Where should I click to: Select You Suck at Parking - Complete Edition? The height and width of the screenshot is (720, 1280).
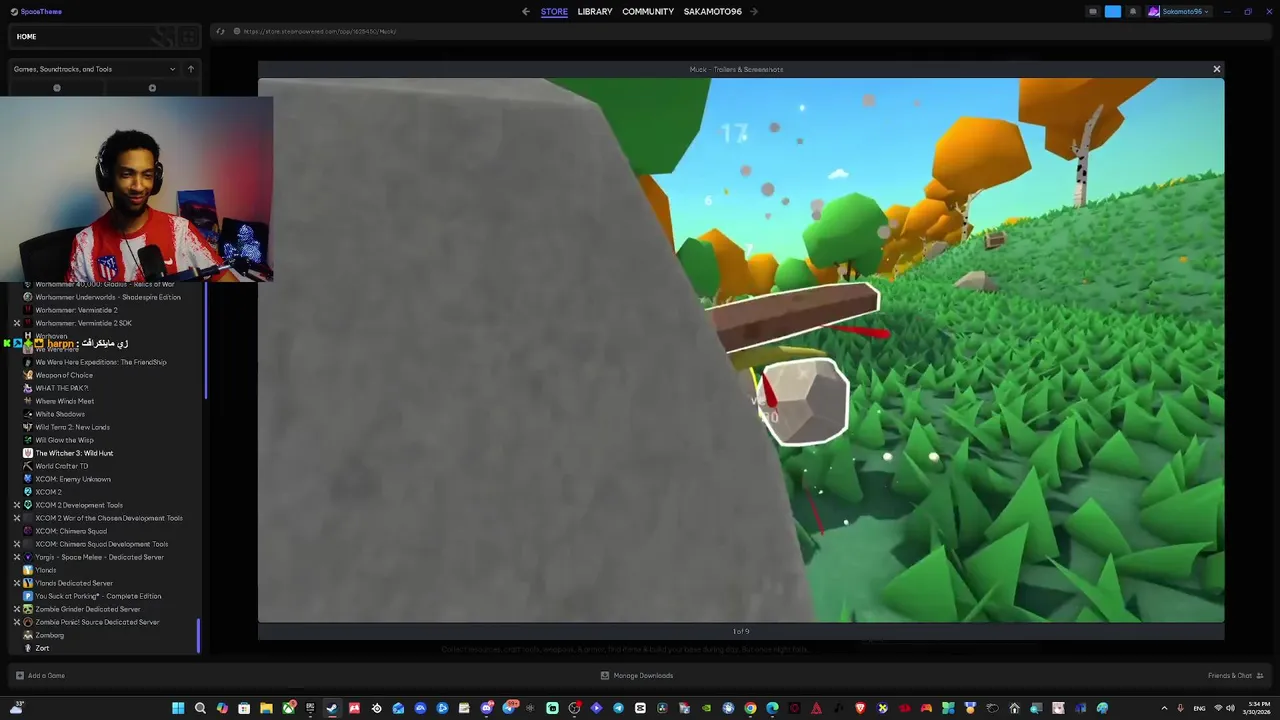click(98, 596)
